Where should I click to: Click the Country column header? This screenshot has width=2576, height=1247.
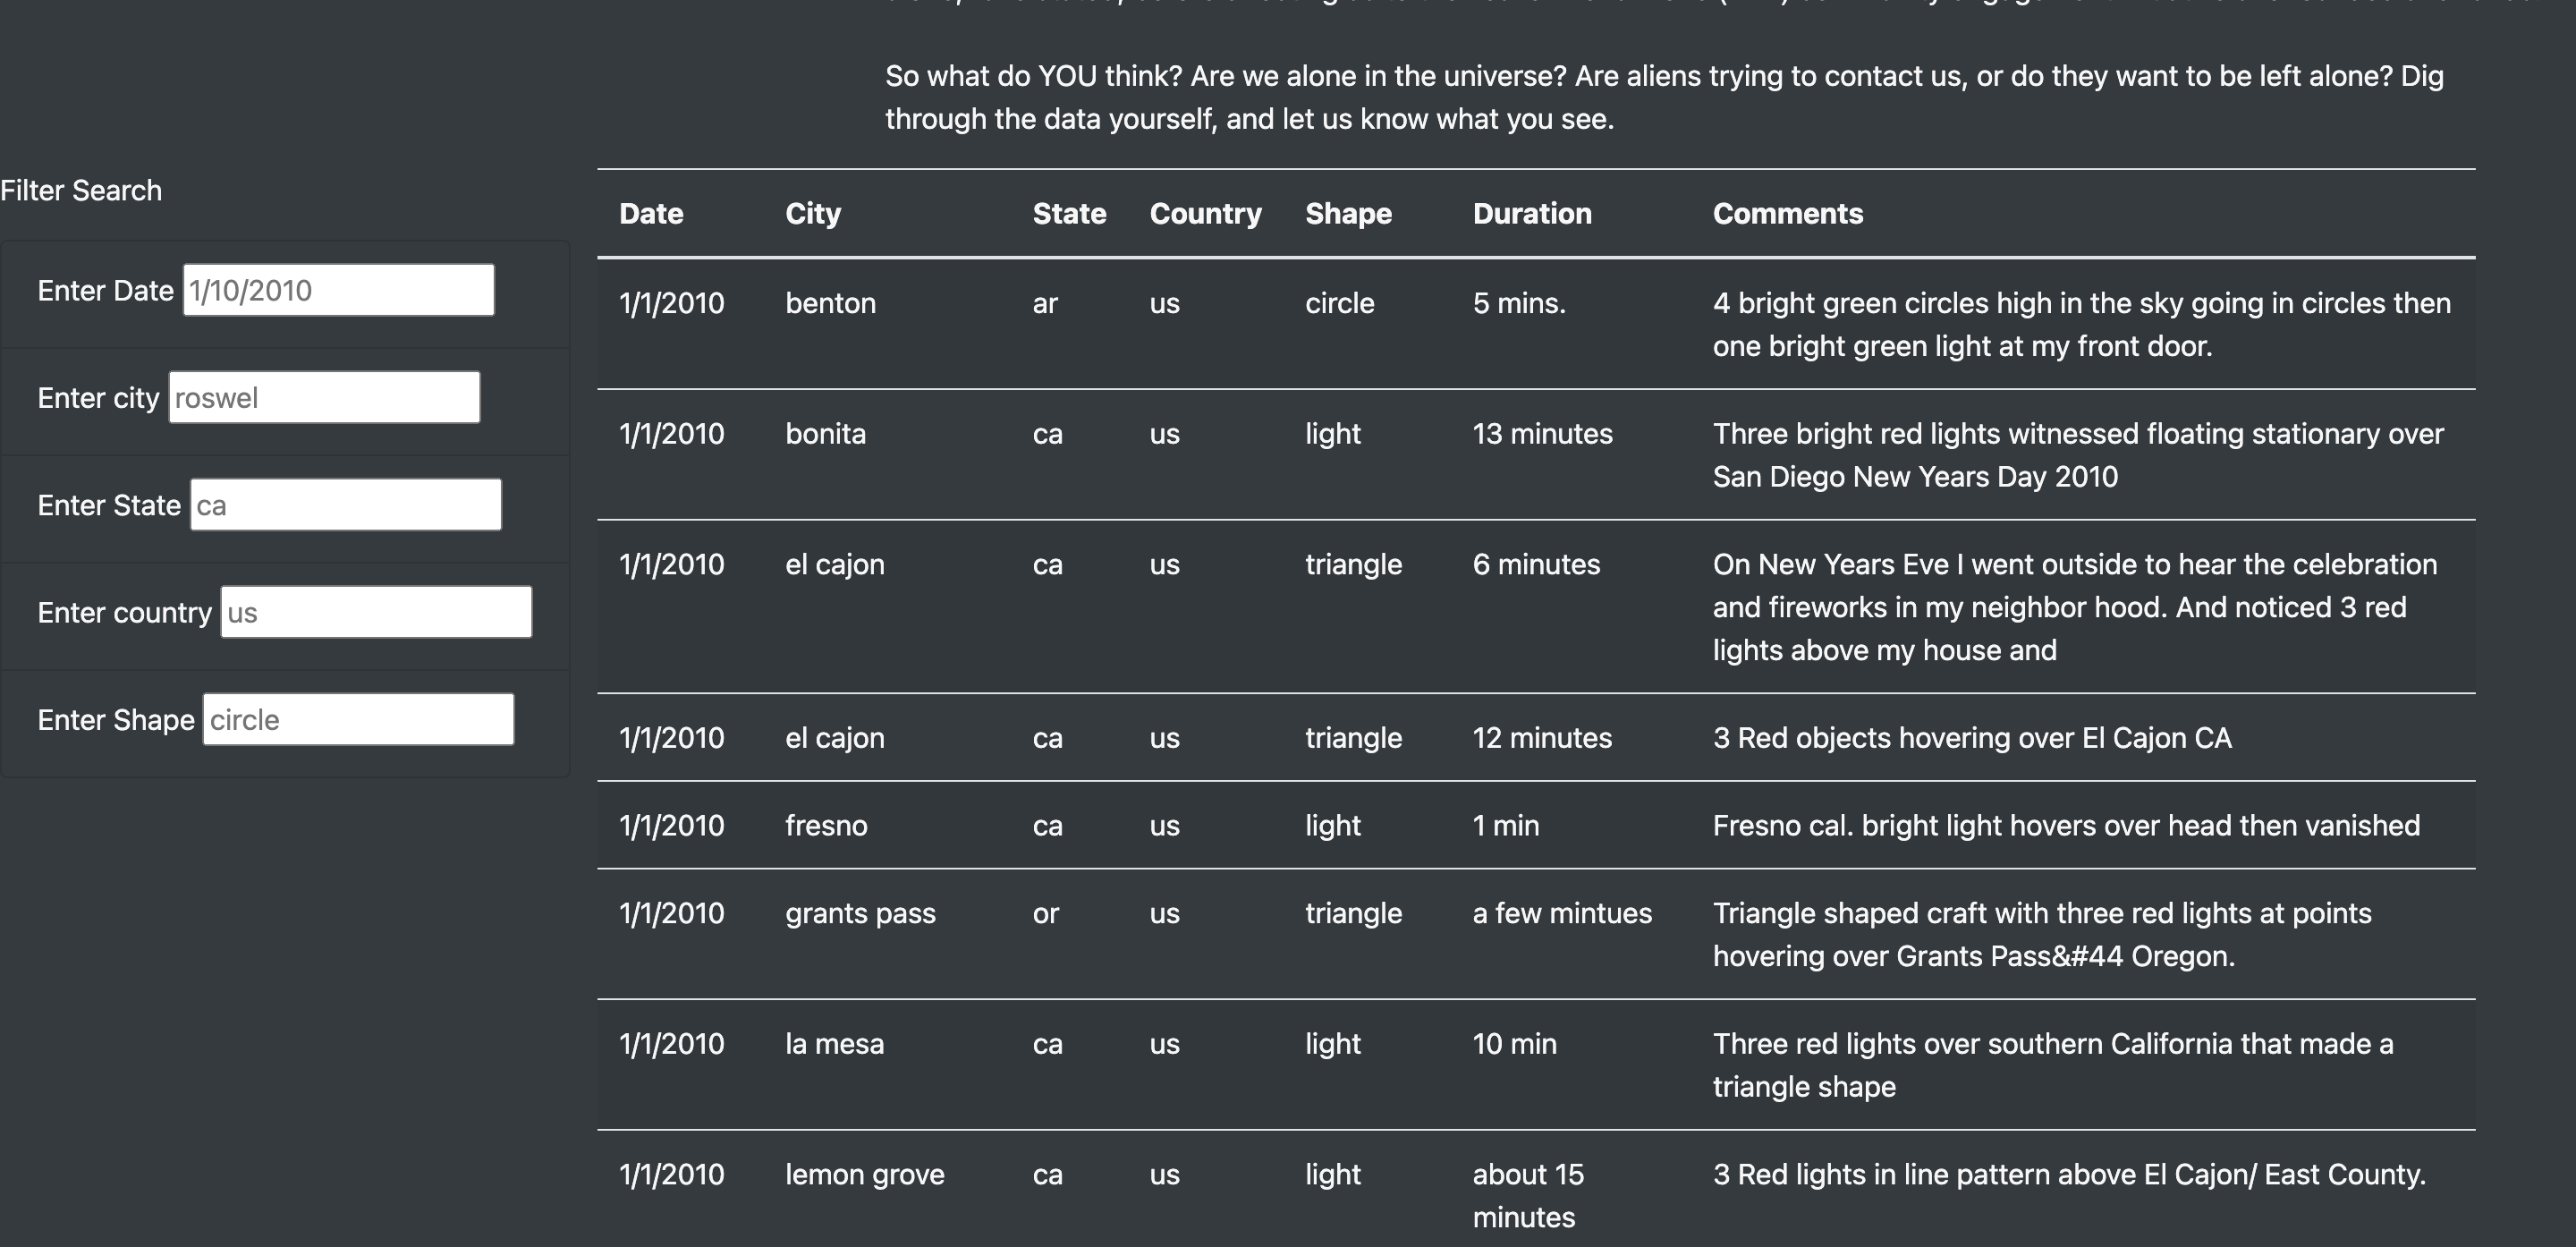(1205, 213)
